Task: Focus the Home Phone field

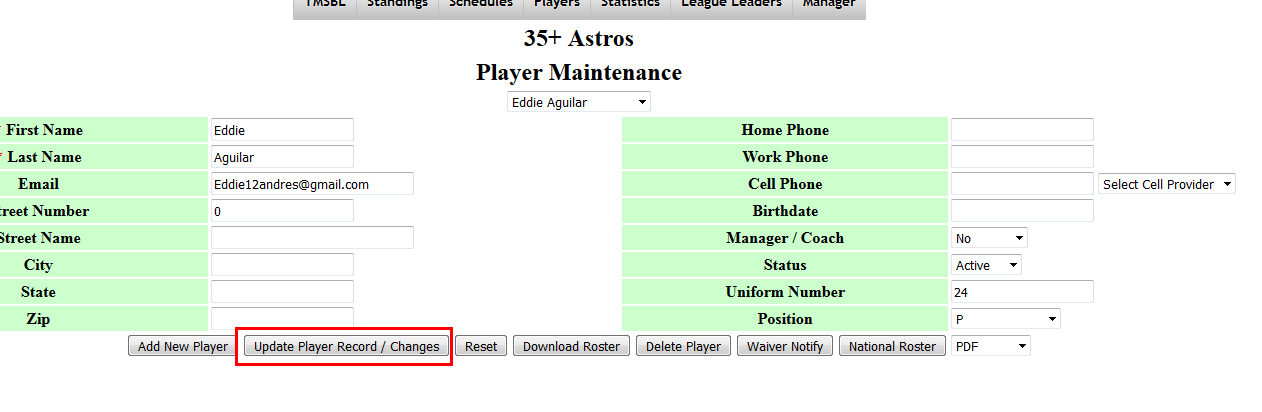Action: [1022, 130]
